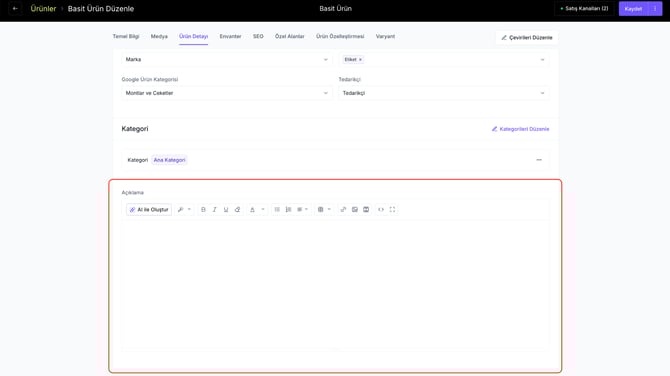The height and width of the screenshot is (376, 670).
Task: Open the Tedarikçi dropdown
Action: tap(444, 93)
